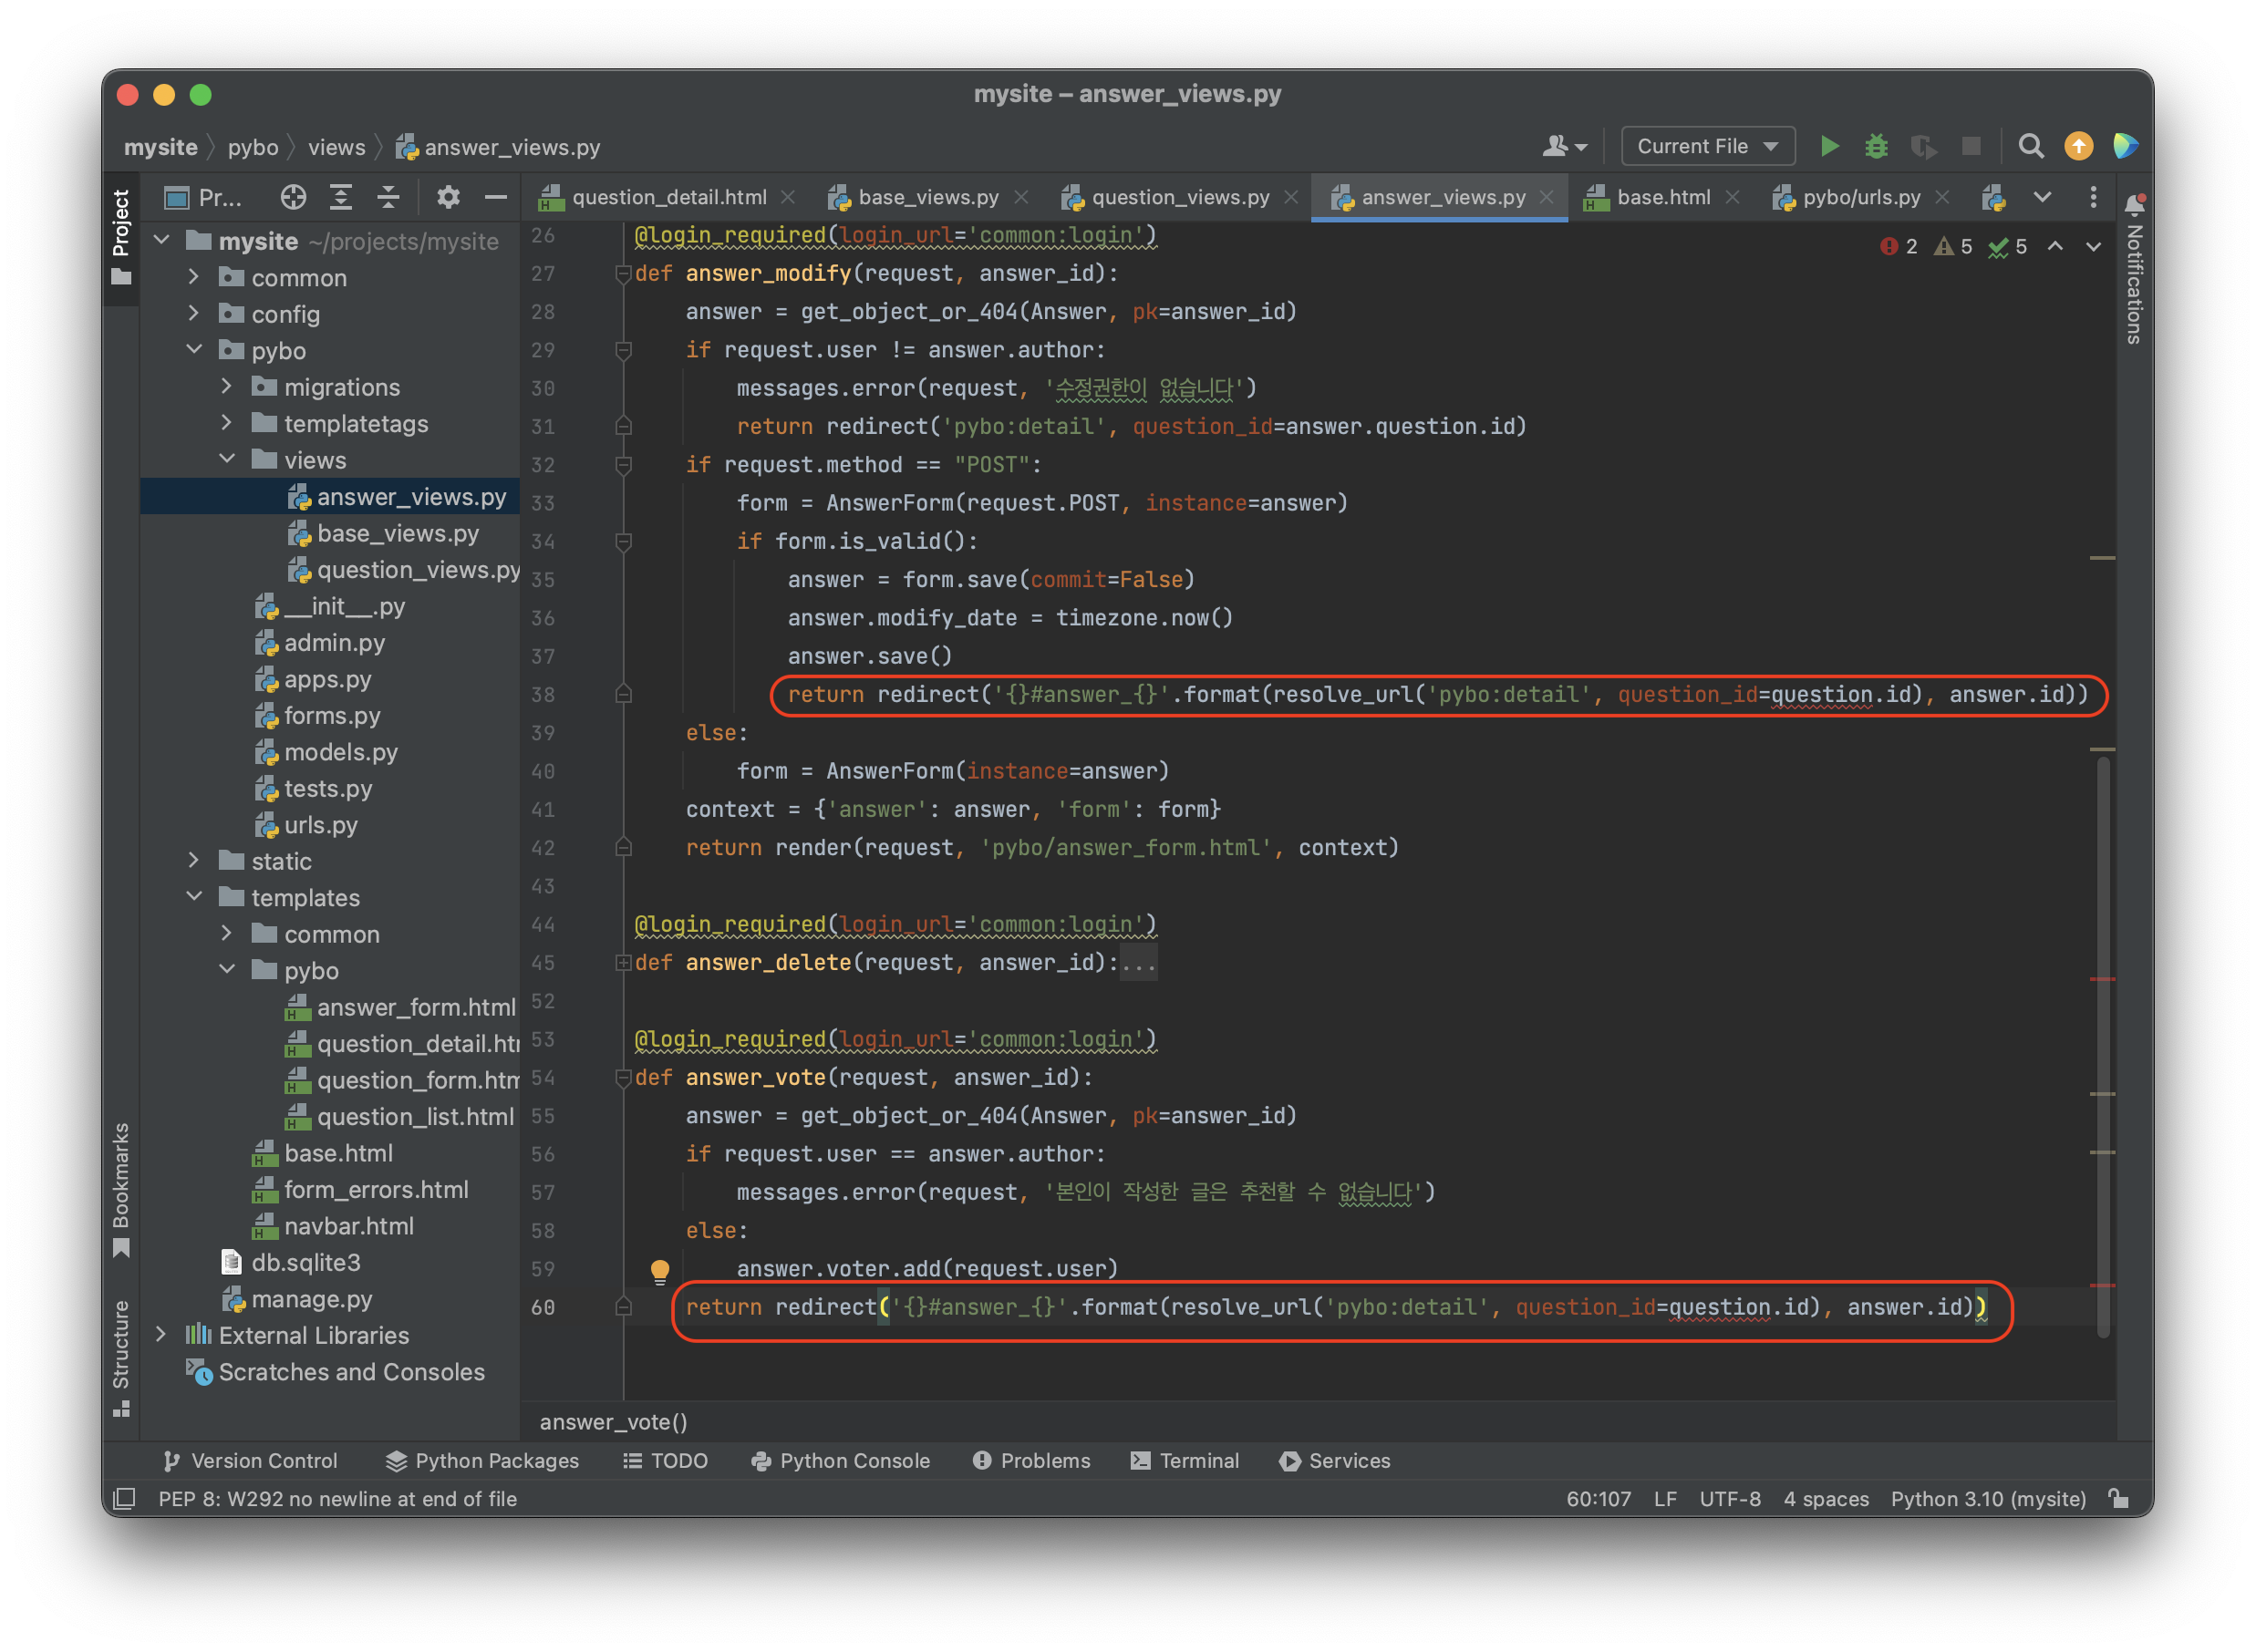Click the lightbulb quick-fix icon on line 59
The image size is (2256, 1652).
tap(660, 1270)
